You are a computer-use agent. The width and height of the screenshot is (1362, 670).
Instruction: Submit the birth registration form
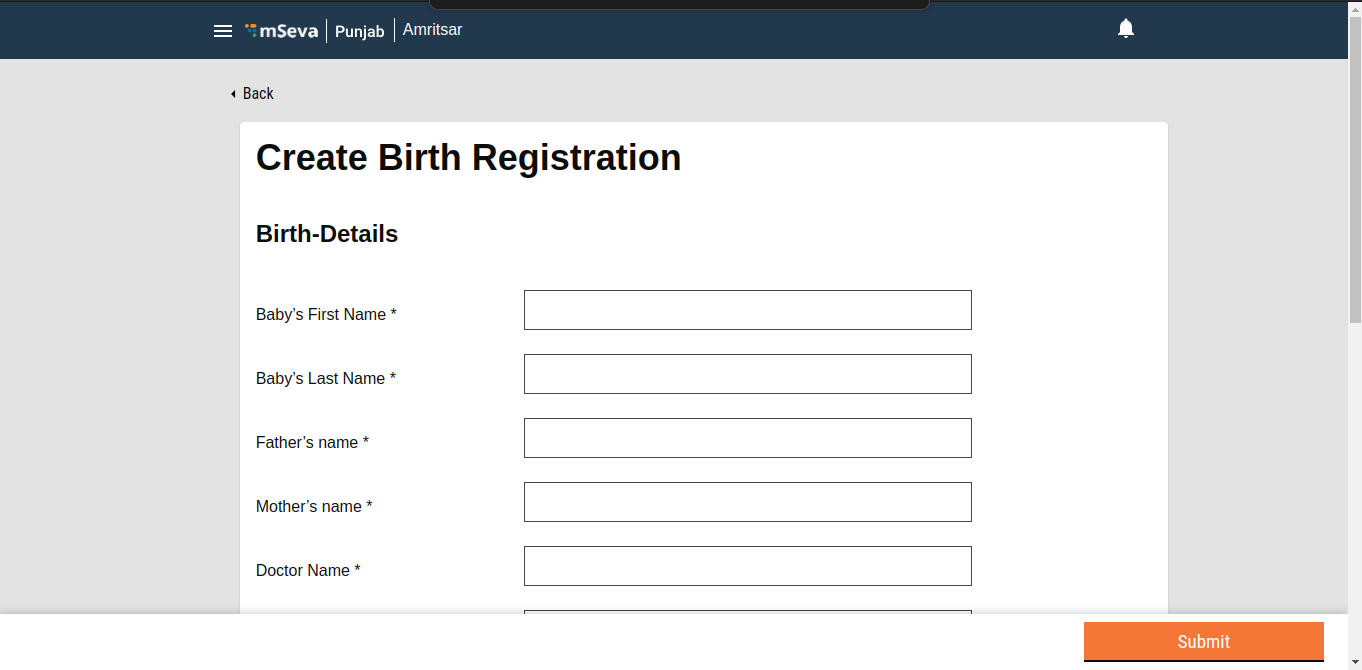(1203, 642)
